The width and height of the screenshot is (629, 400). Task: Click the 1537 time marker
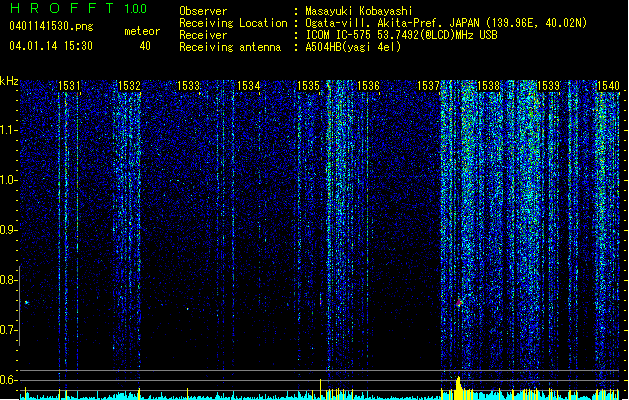point(428,86)
